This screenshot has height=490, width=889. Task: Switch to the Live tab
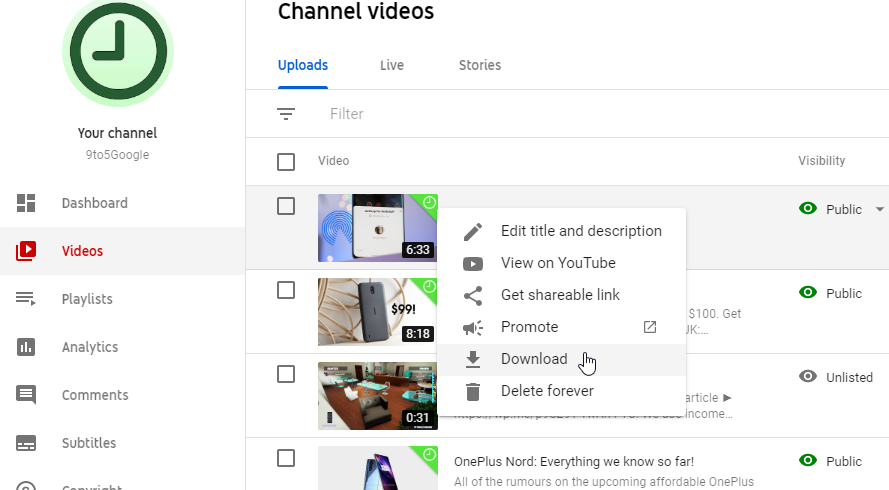tap(392, 65)
